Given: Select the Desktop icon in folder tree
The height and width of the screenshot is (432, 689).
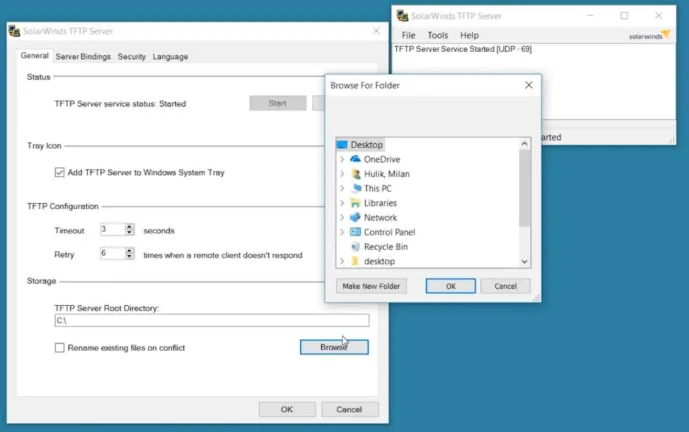Looking at the screenshot, I should click(x=342, y=145).
